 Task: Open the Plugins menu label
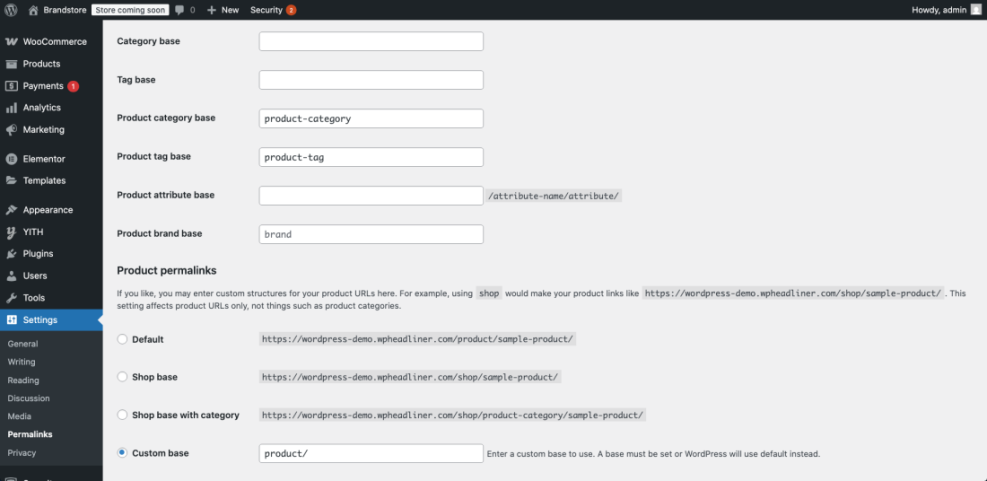coord(38,254)
